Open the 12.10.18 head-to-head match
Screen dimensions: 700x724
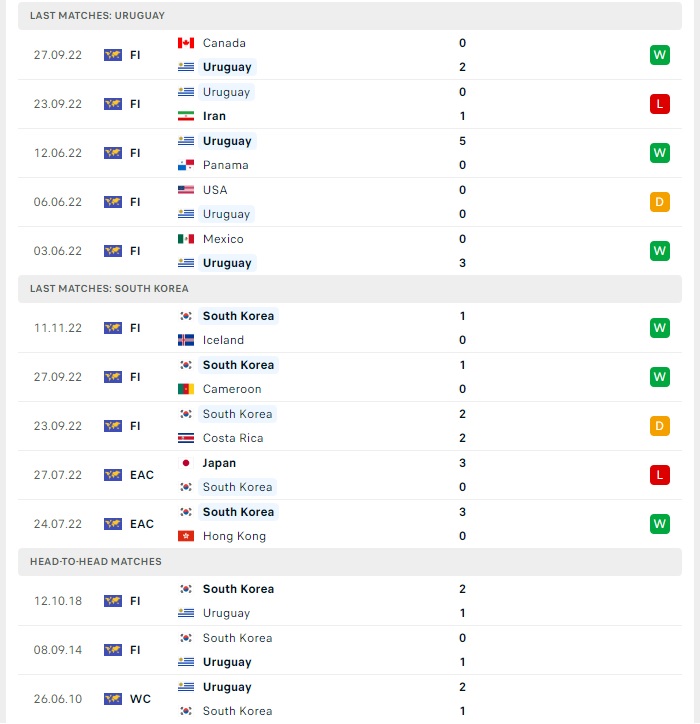point(350,601)
